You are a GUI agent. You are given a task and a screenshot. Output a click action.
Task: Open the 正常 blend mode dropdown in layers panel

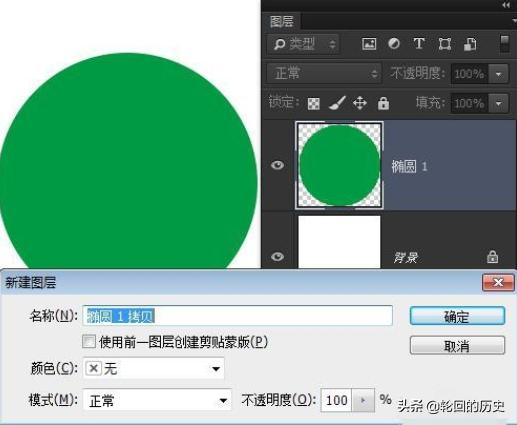pyautogui.click(x=324, y=73)
